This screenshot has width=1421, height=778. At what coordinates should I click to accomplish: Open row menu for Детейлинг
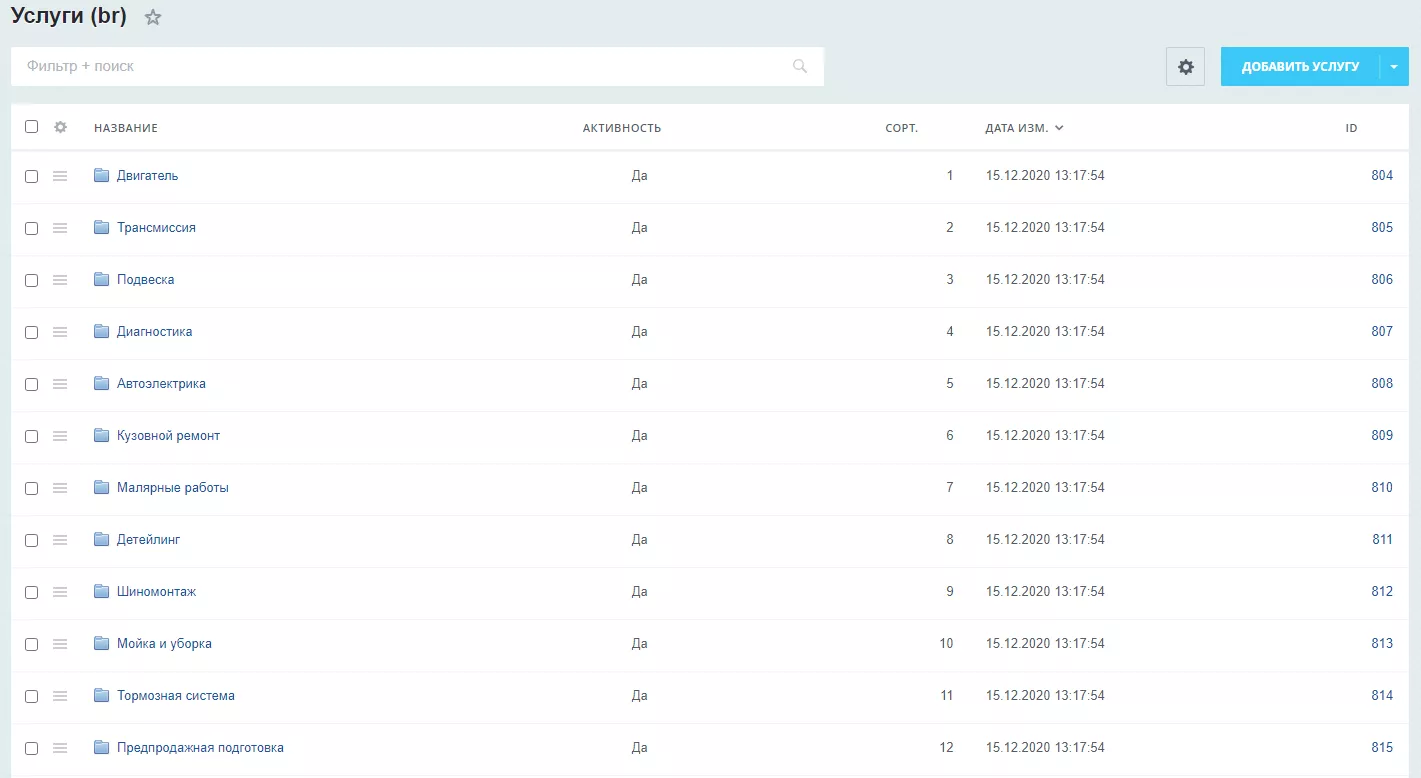click(x=60, y=540)
